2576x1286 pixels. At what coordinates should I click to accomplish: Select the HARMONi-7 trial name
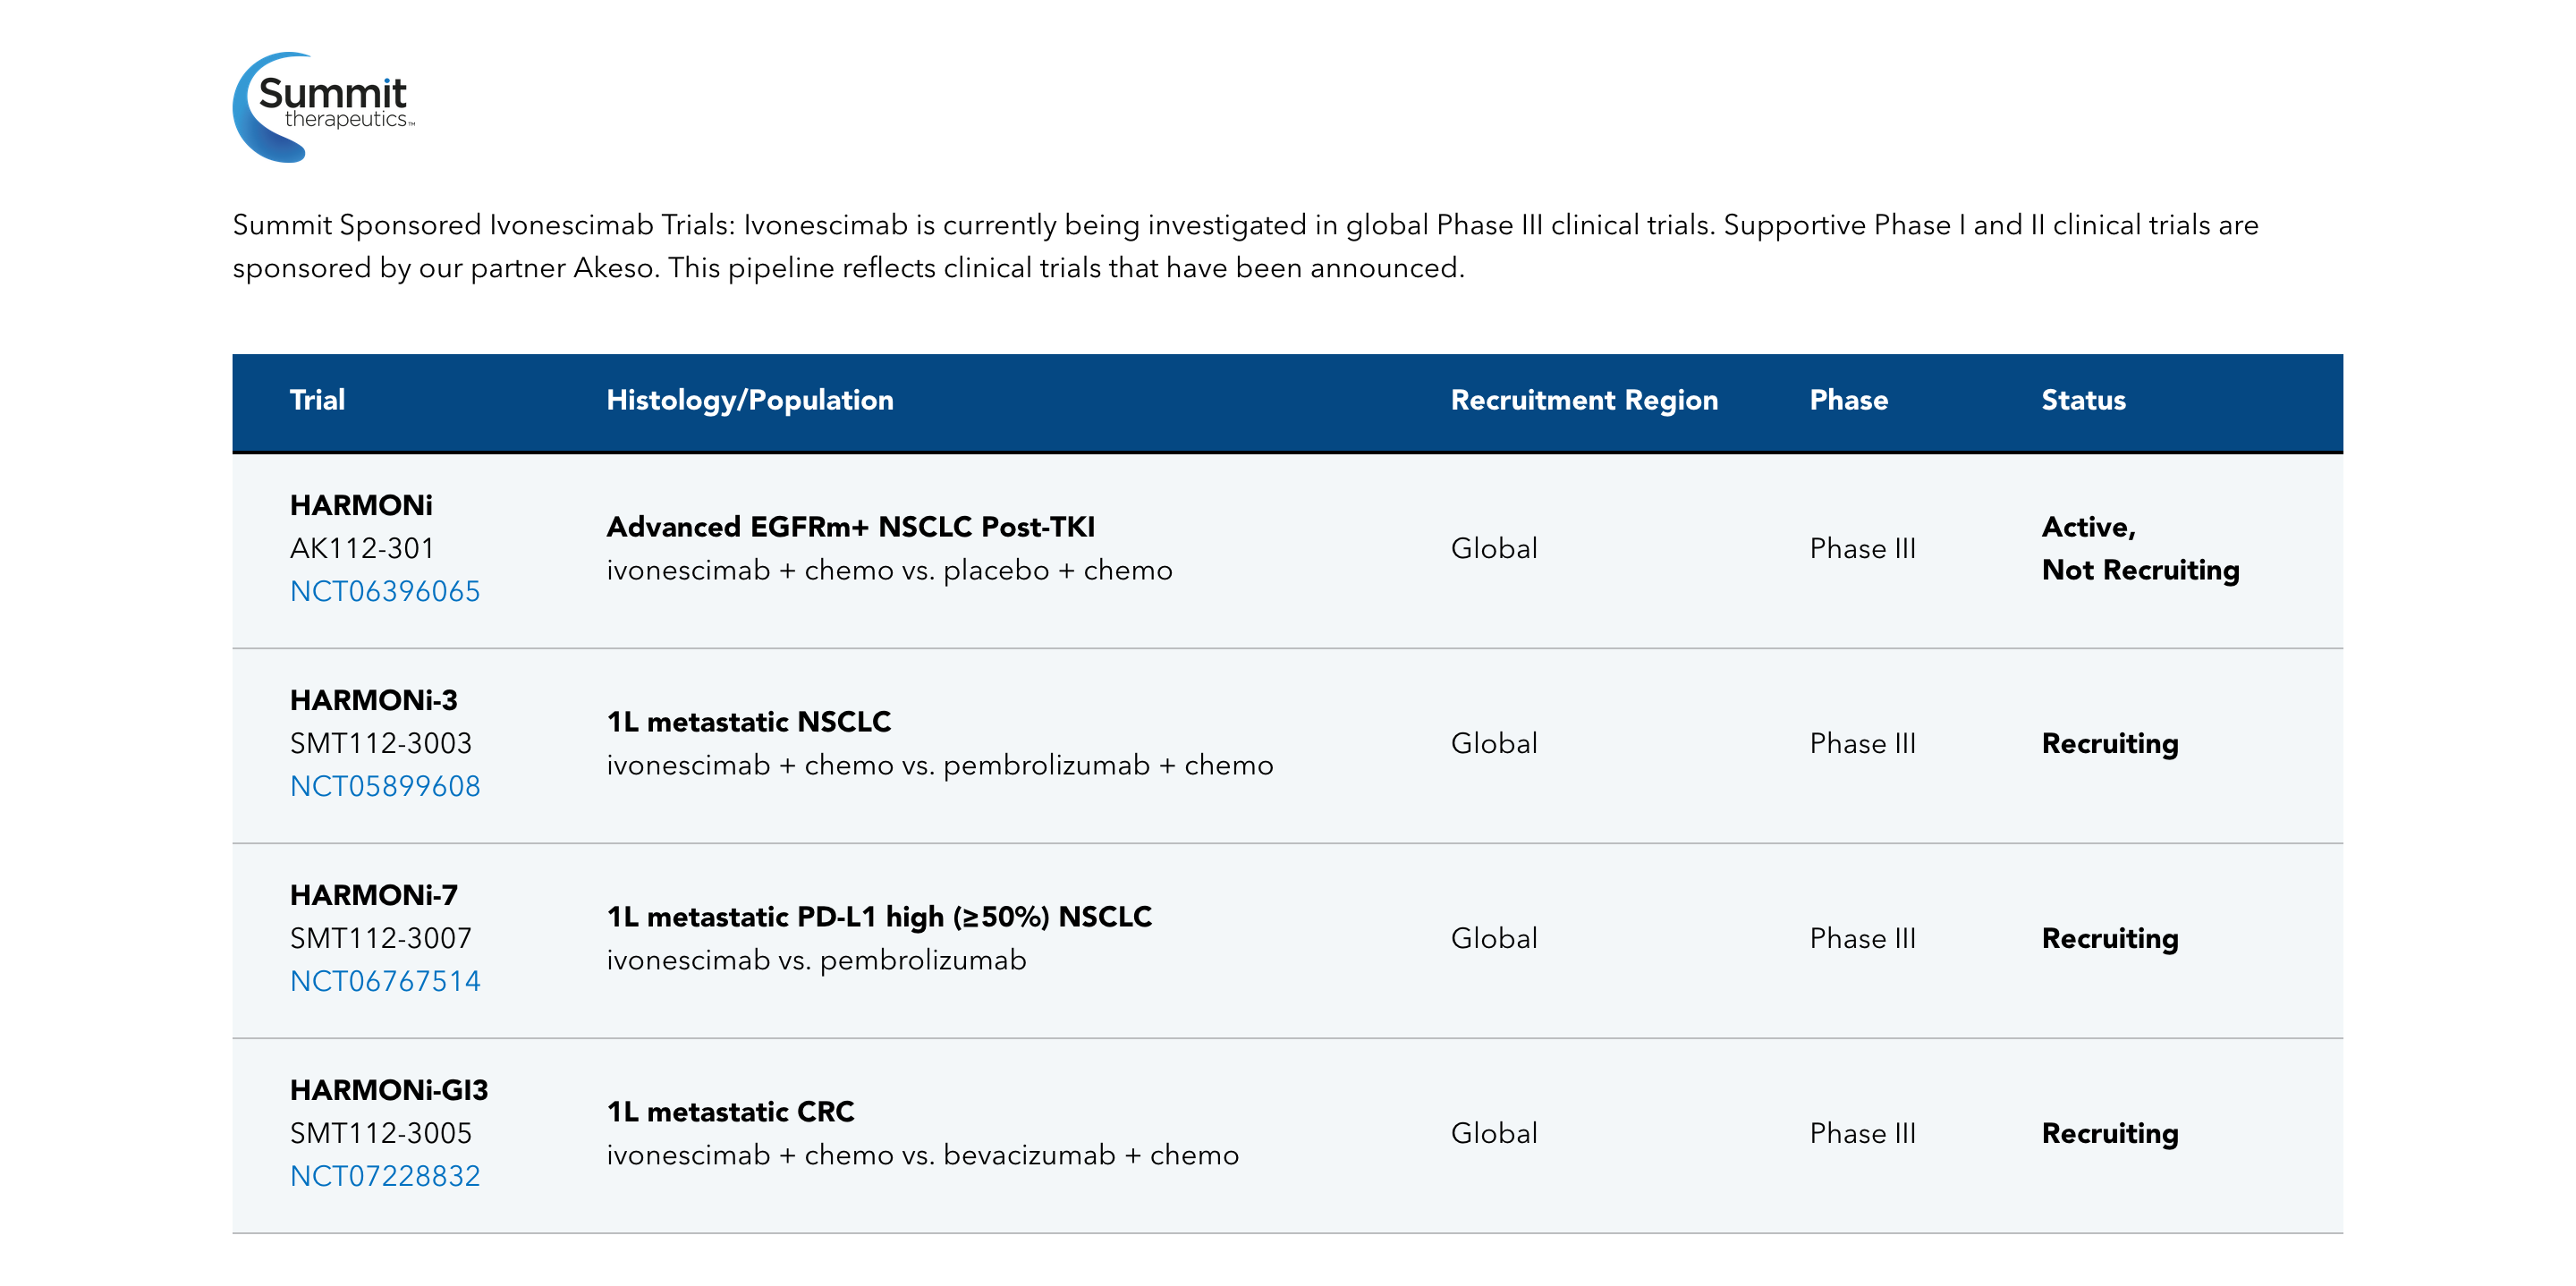[373, 895]
